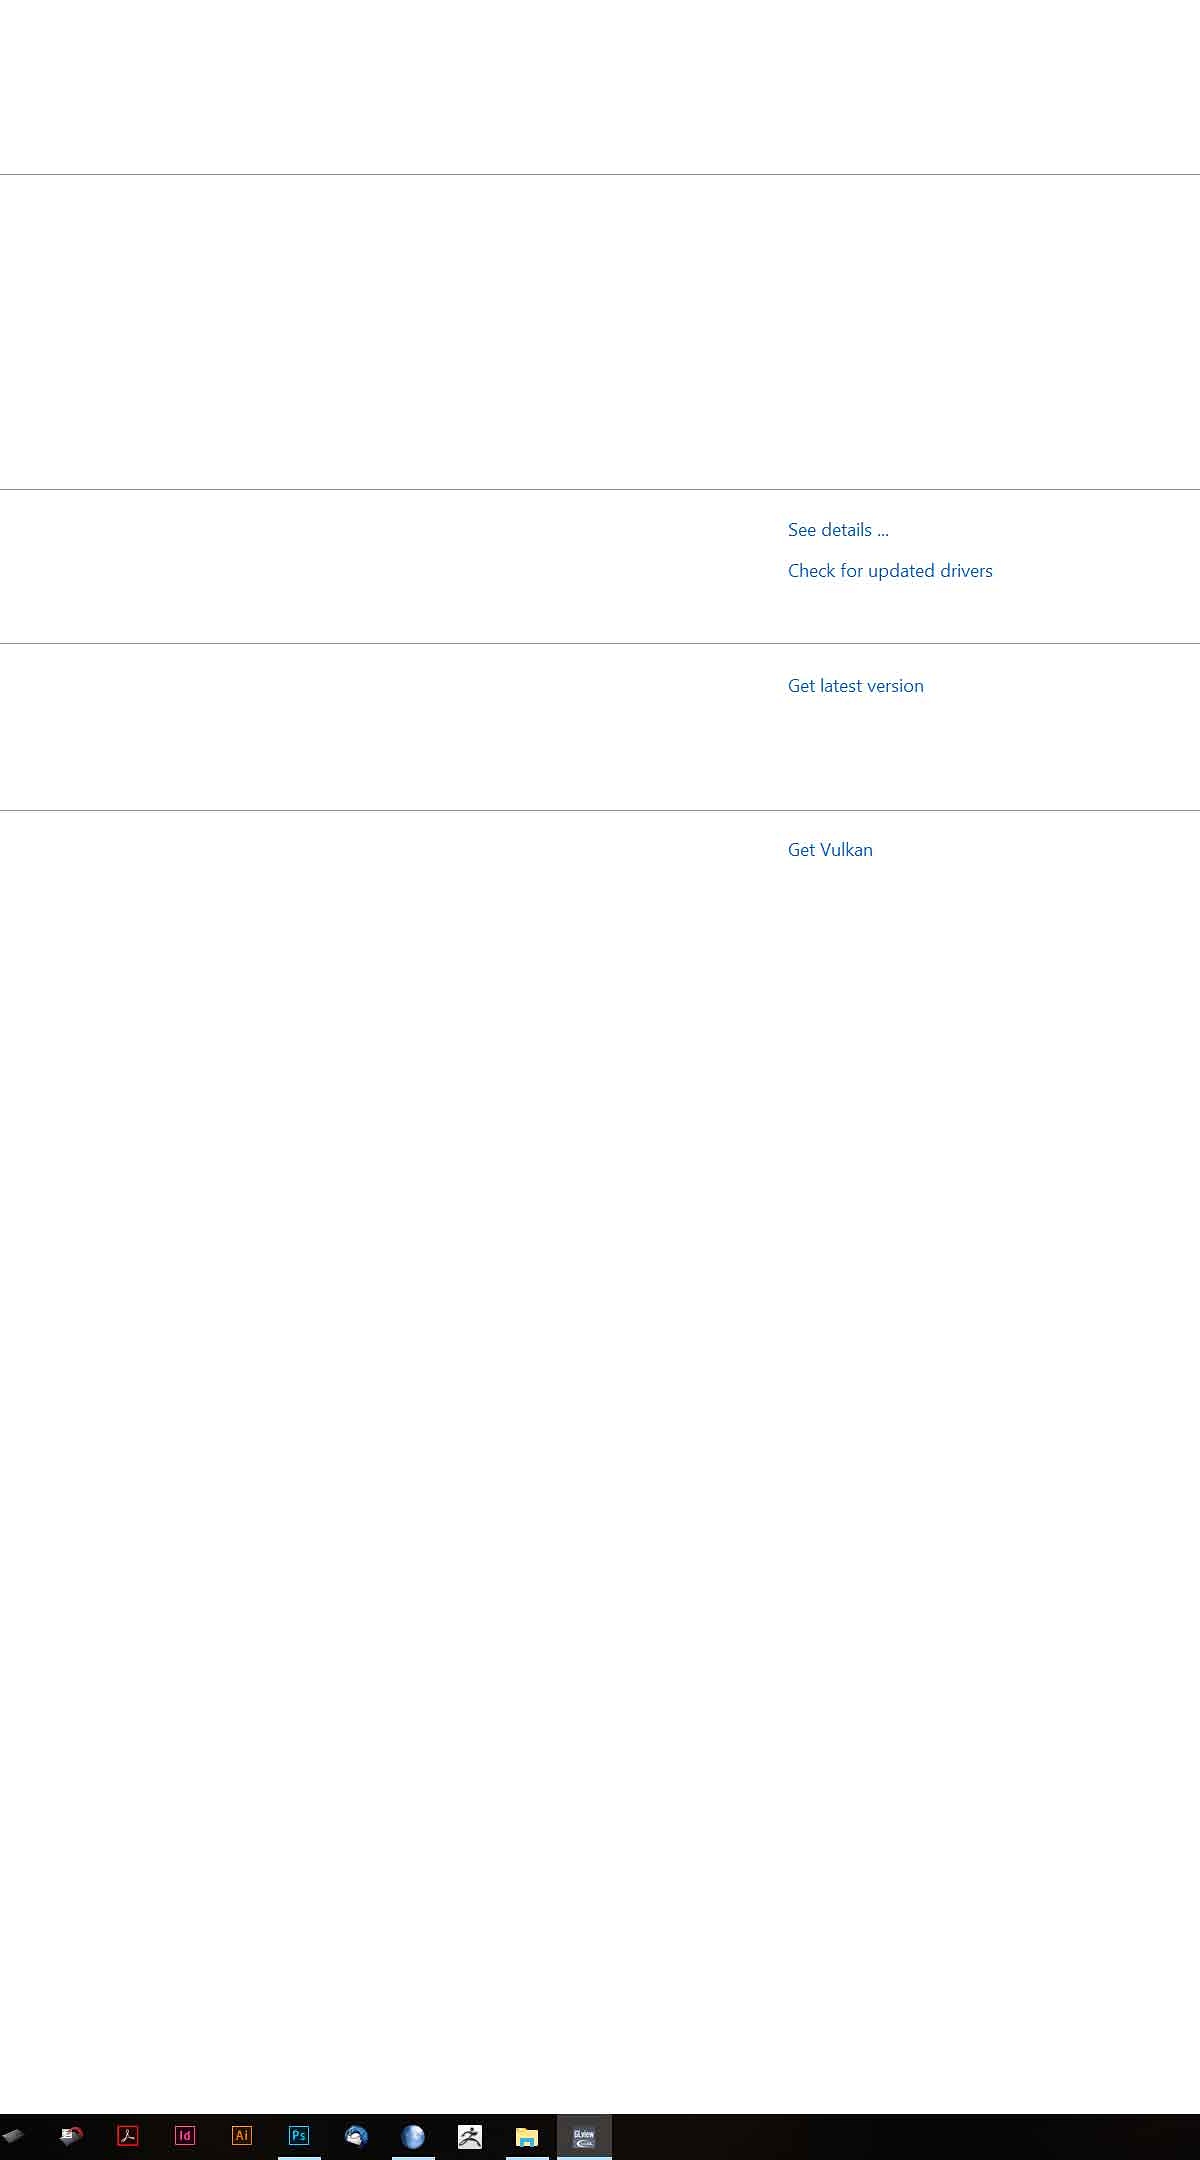Viewport: 1200px width, 2160px height.
Task: Open Adobe Acrobat from the taskbar
Action: (128, 2136)
